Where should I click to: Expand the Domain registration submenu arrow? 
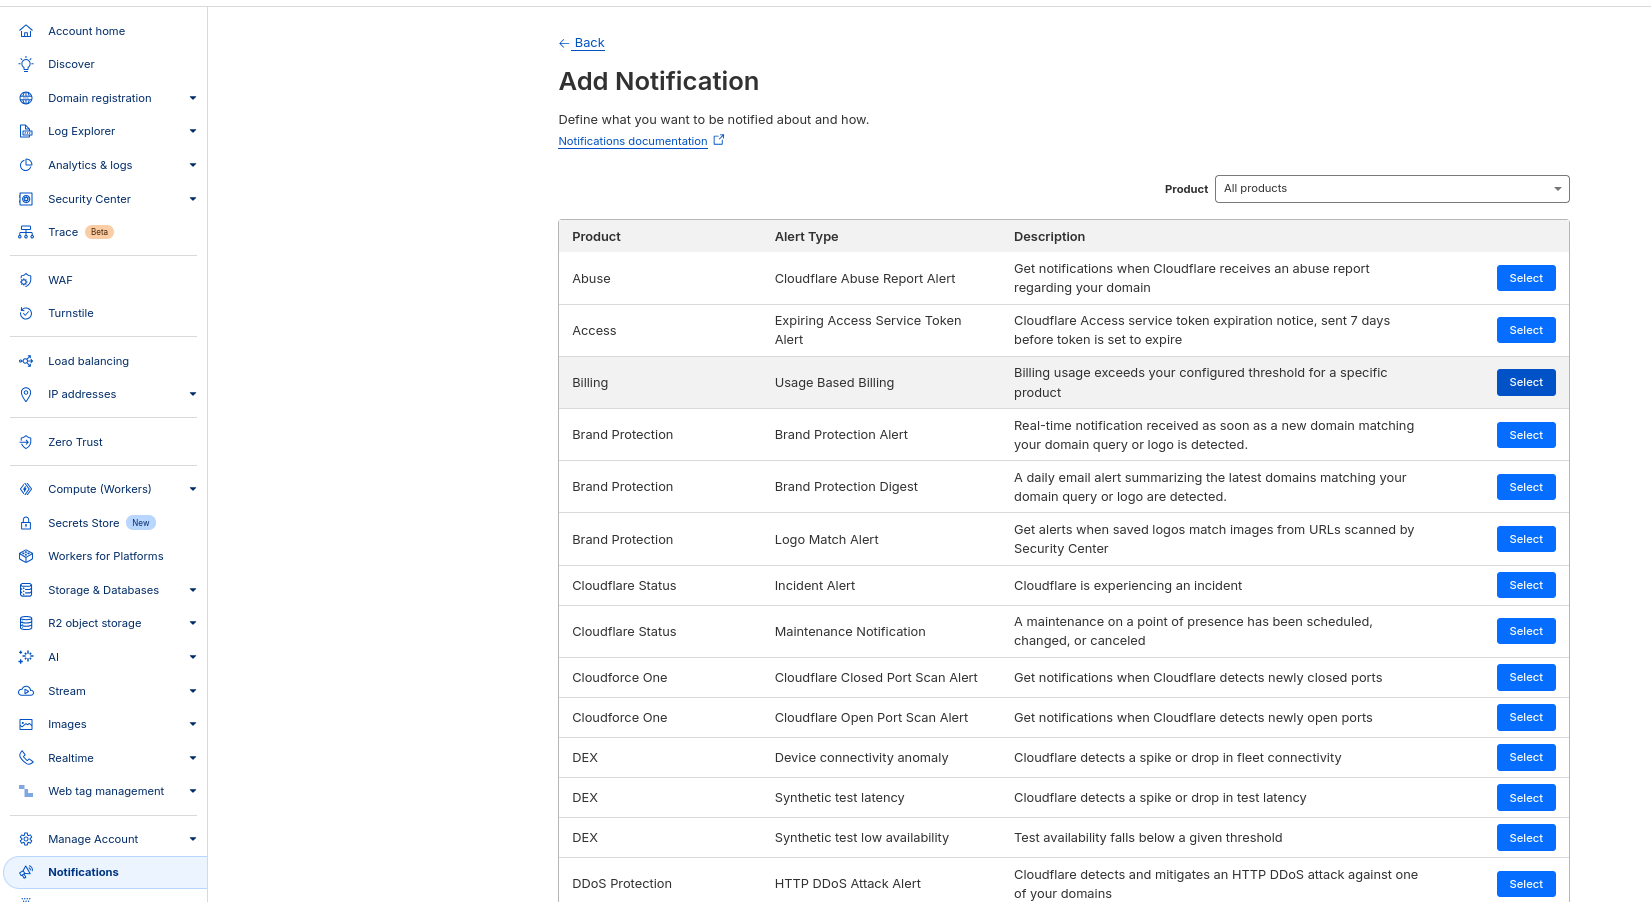193,98
